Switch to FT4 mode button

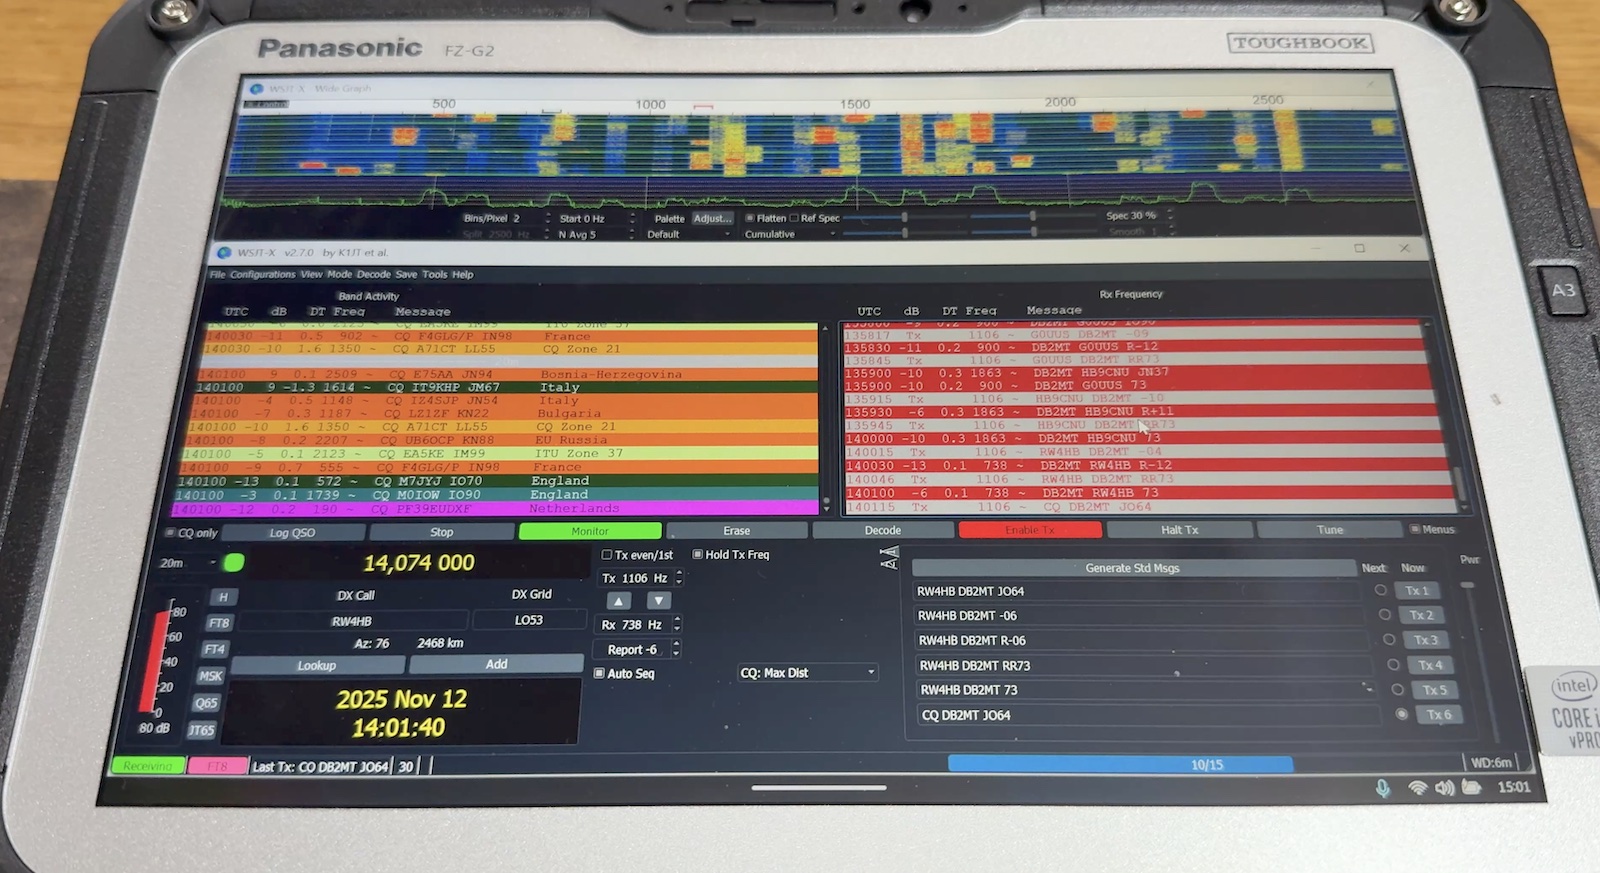pyautogui.click(x=215, y=649)
